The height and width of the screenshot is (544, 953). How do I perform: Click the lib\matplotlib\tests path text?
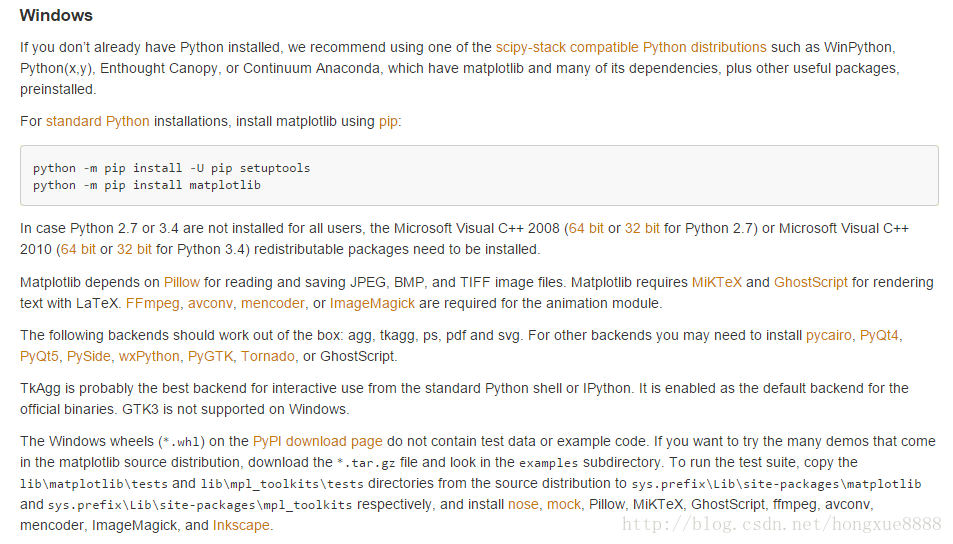tap(94, 484)
